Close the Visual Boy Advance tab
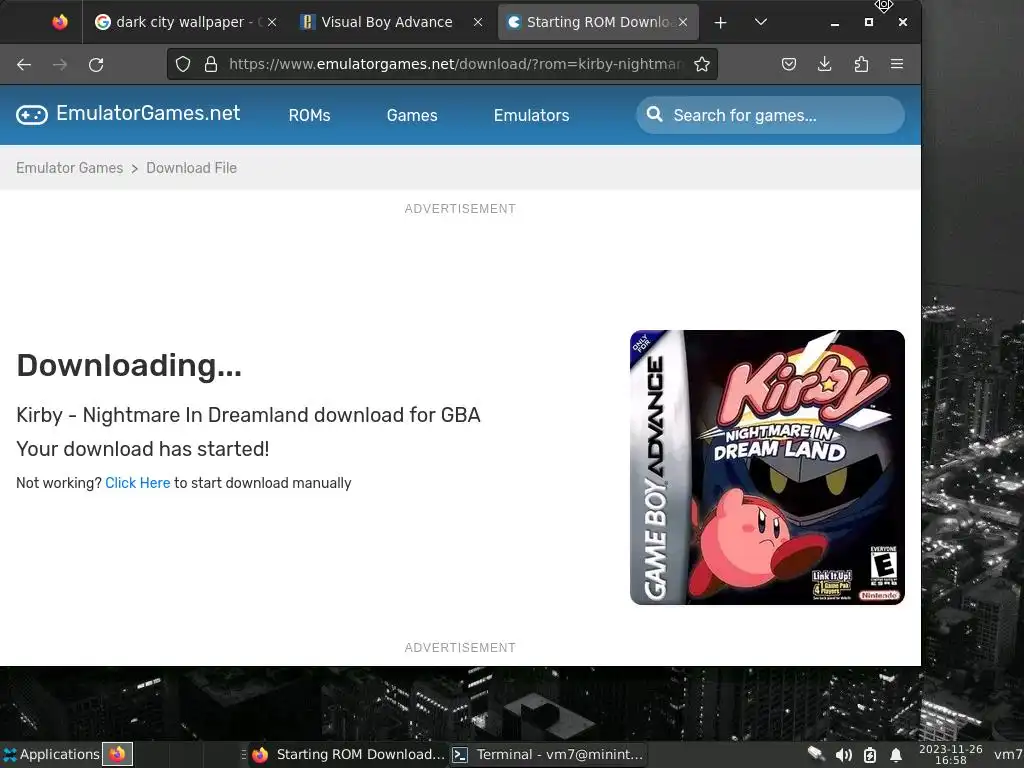 [478, 22]
